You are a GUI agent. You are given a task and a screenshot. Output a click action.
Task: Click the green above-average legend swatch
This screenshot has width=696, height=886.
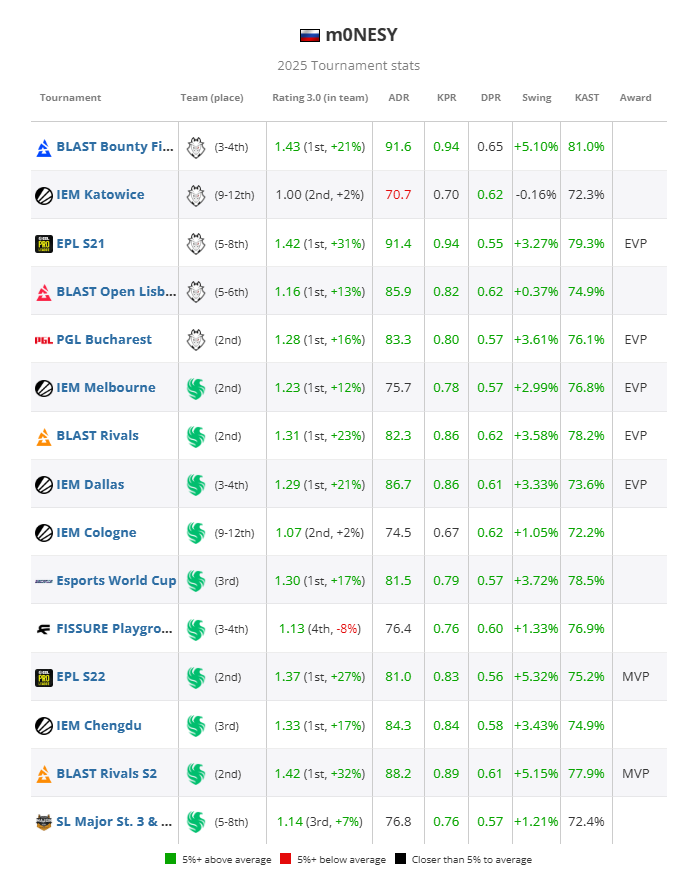tap(171, 860)
